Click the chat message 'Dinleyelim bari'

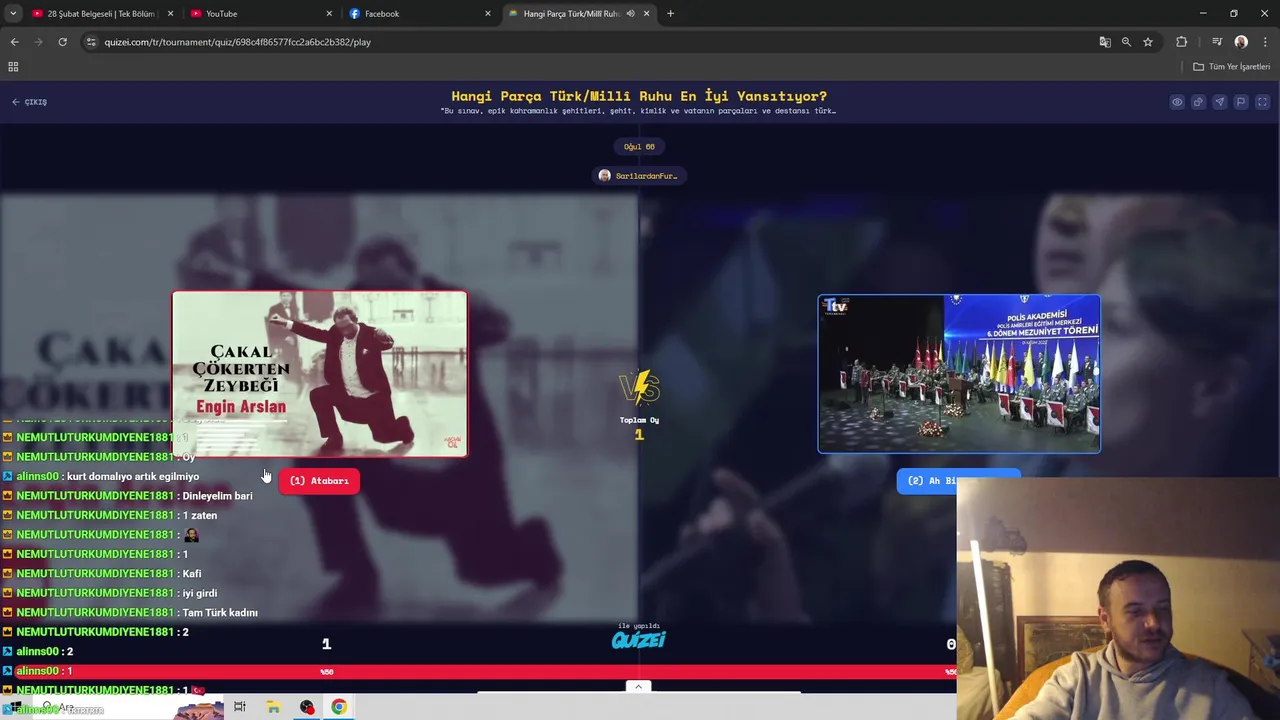(x=217, y=496)
